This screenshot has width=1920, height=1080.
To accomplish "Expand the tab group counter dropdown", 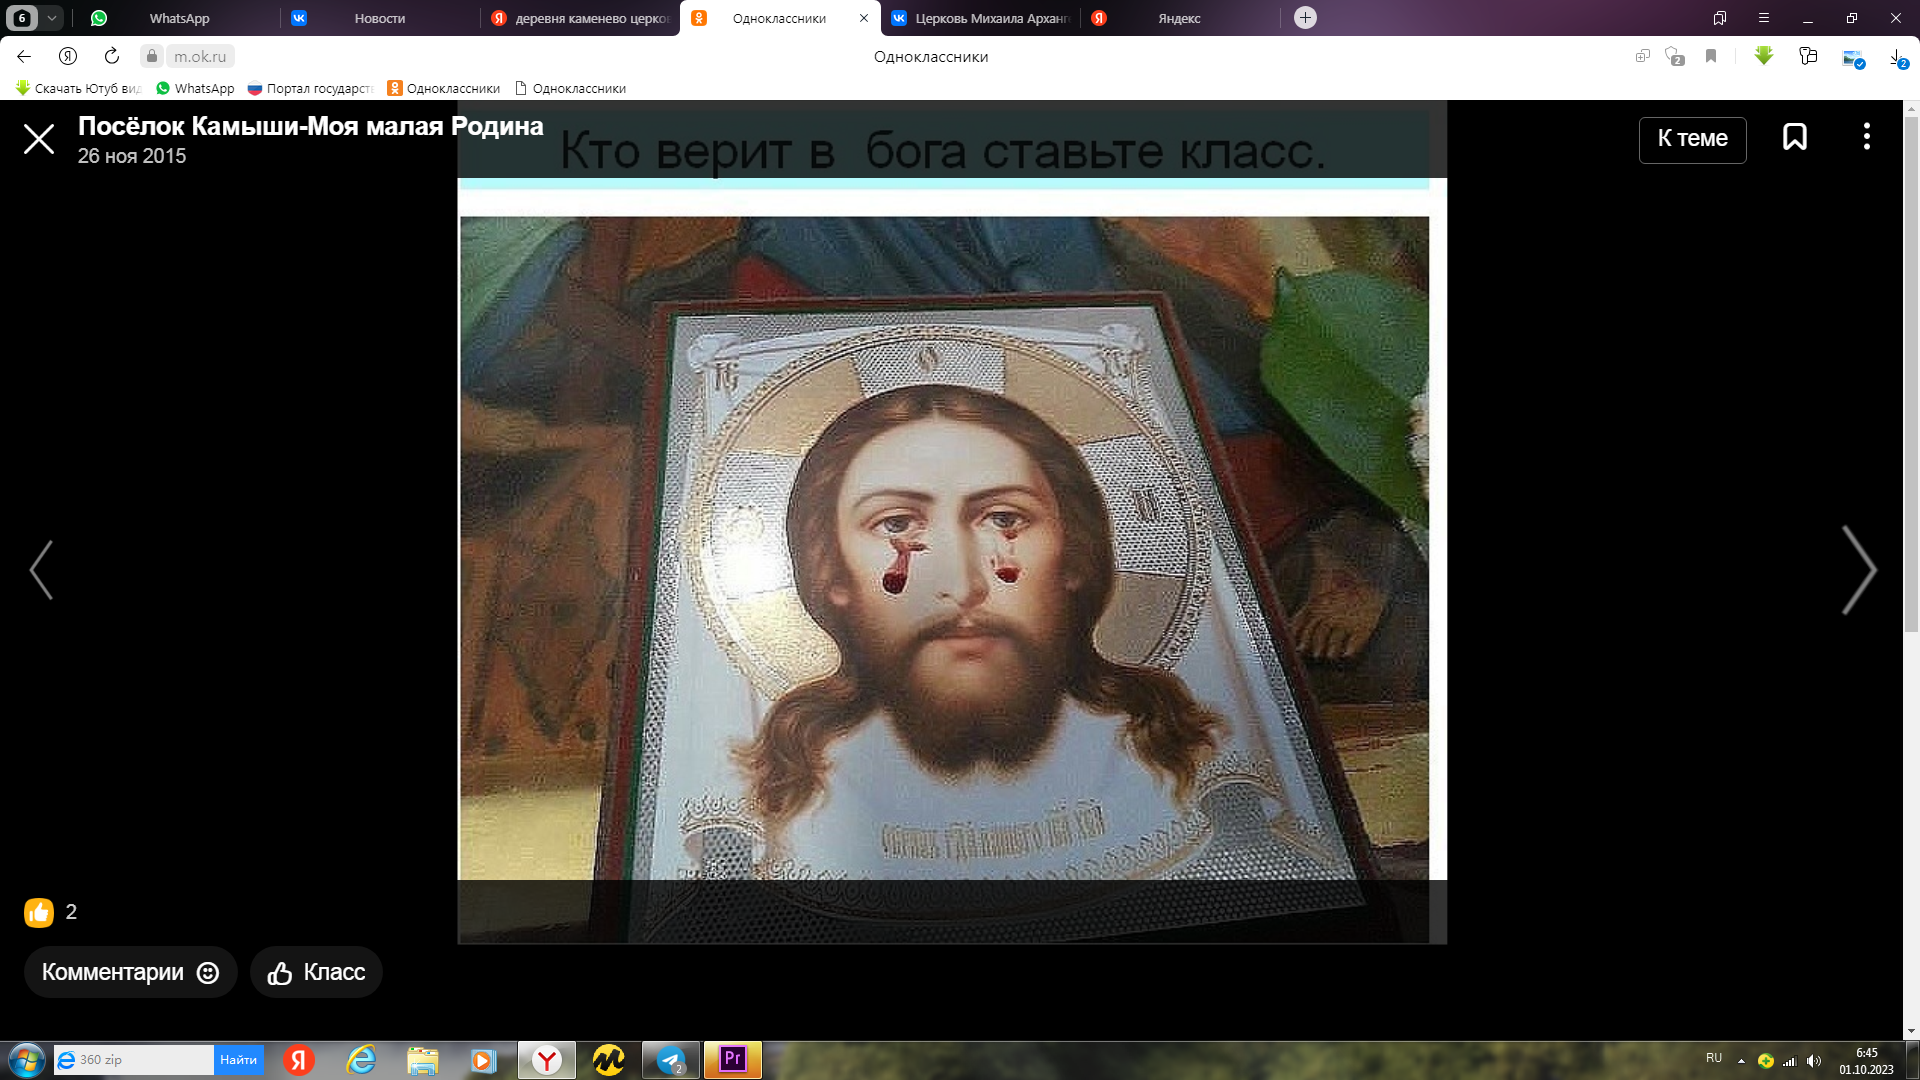I will (51, 18).
